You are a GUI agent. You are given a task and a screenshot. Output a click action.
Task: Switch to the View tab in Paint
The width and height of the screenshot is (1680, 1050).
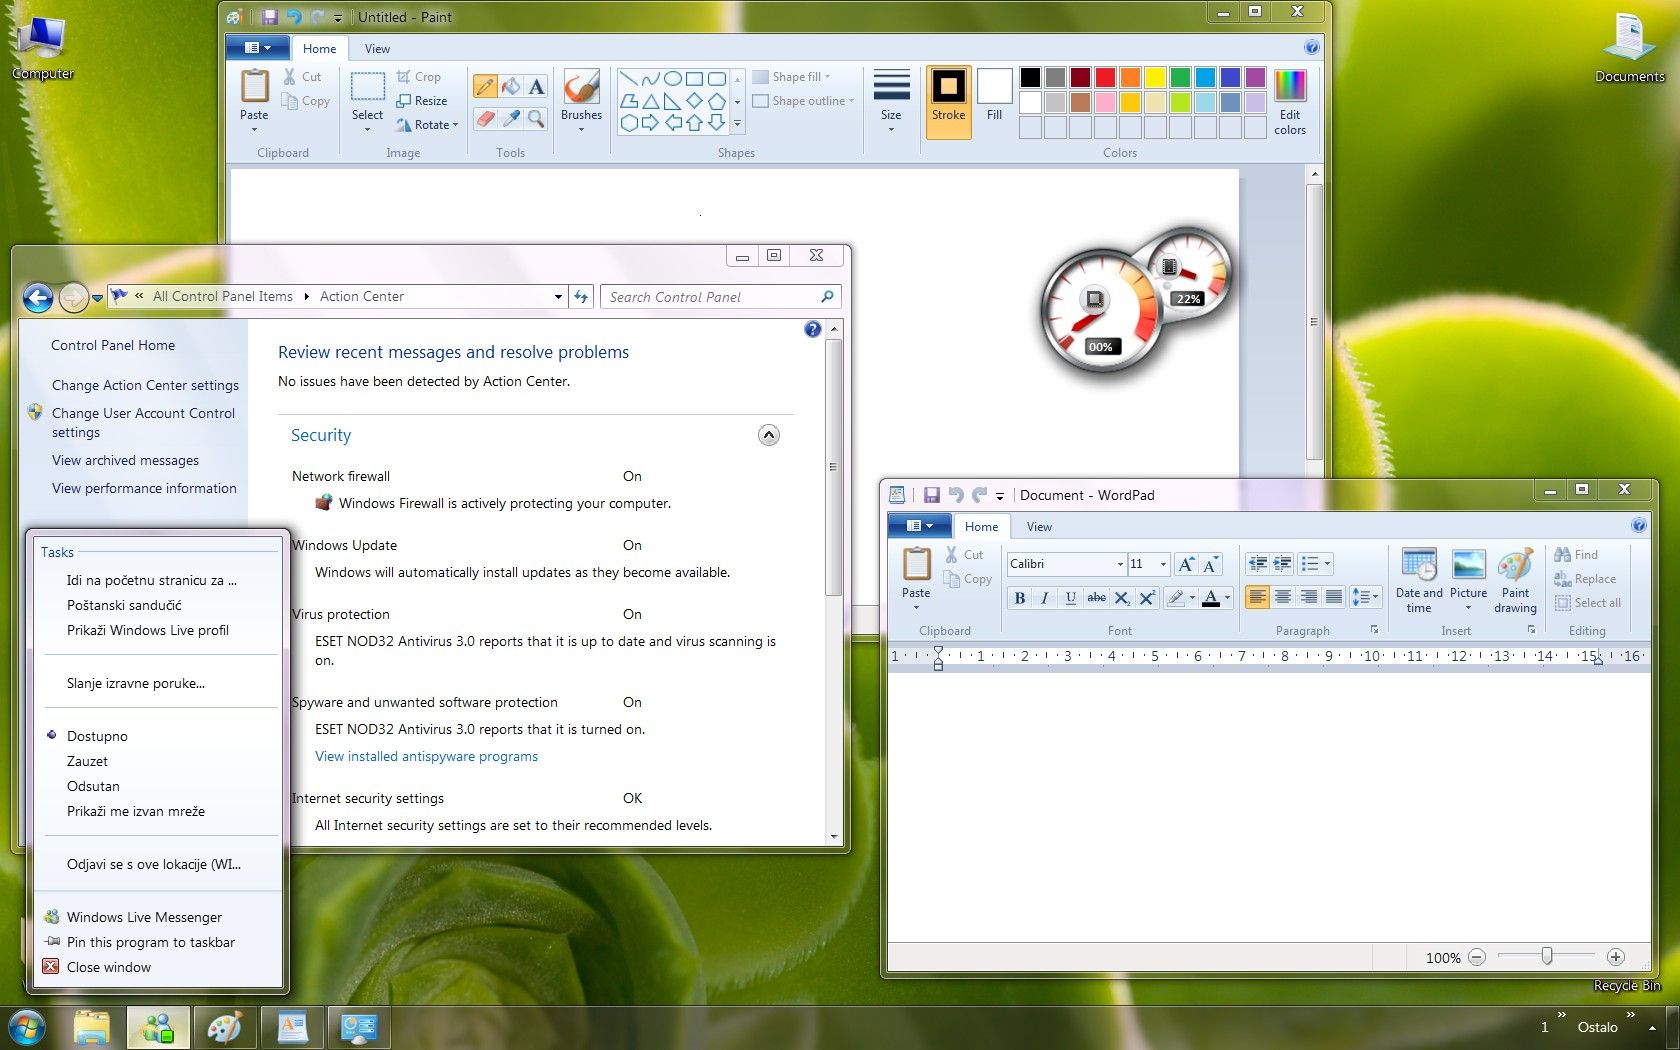click(377, 48)
